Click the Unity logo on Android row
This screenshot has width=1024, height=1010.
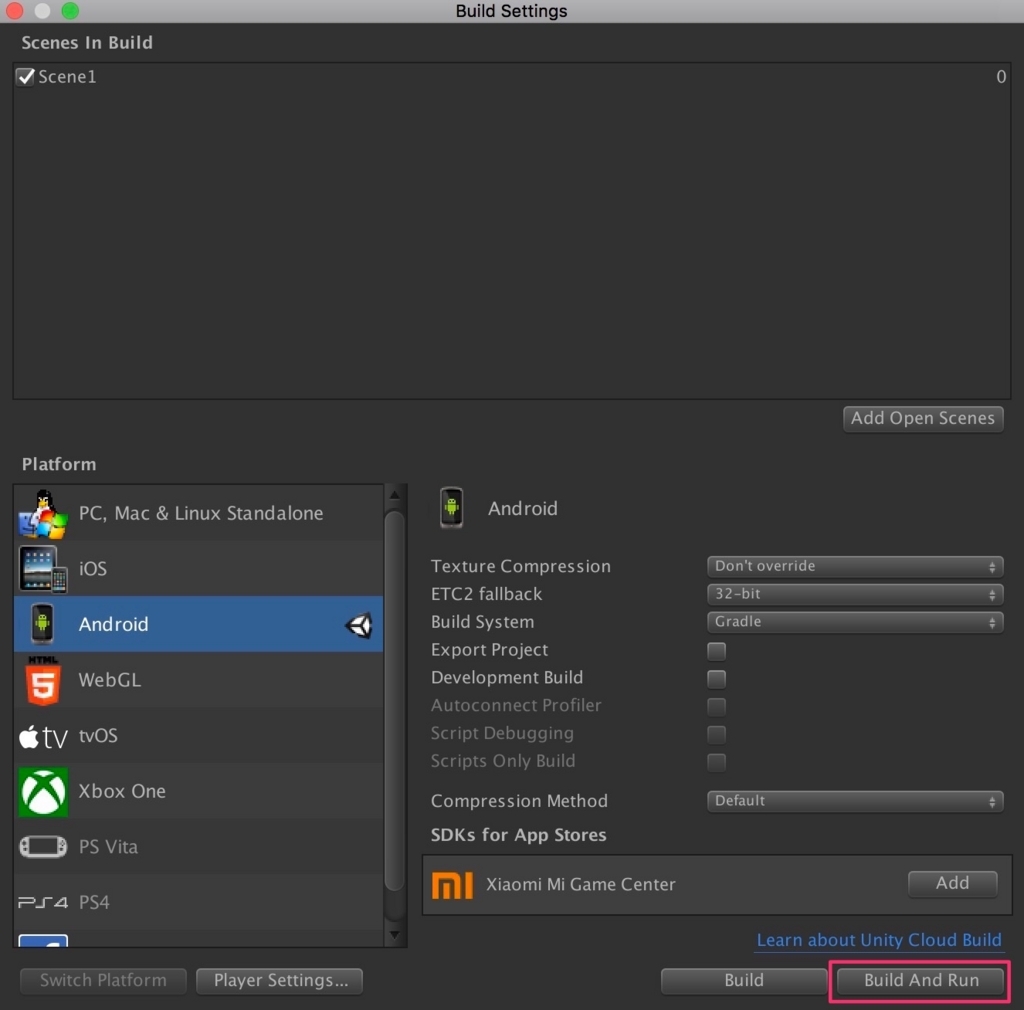point(359,625)
